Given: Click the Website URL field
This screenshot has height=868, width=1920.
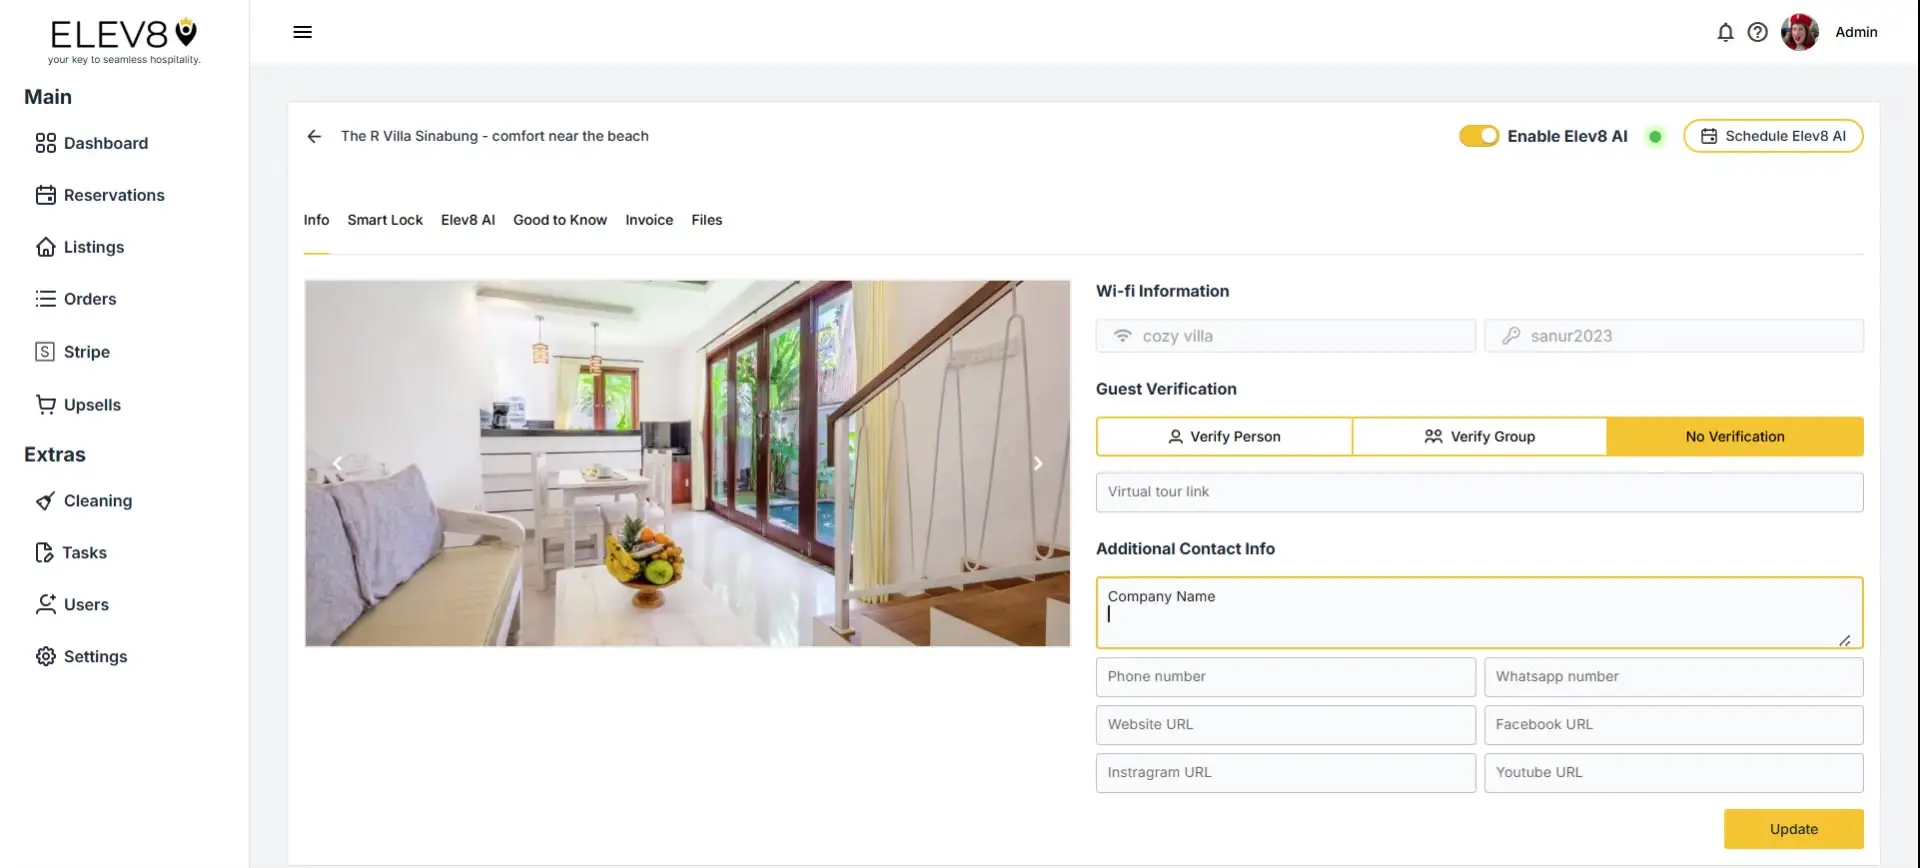Looking at the screenshot, I should click(x=1285, y=725).
